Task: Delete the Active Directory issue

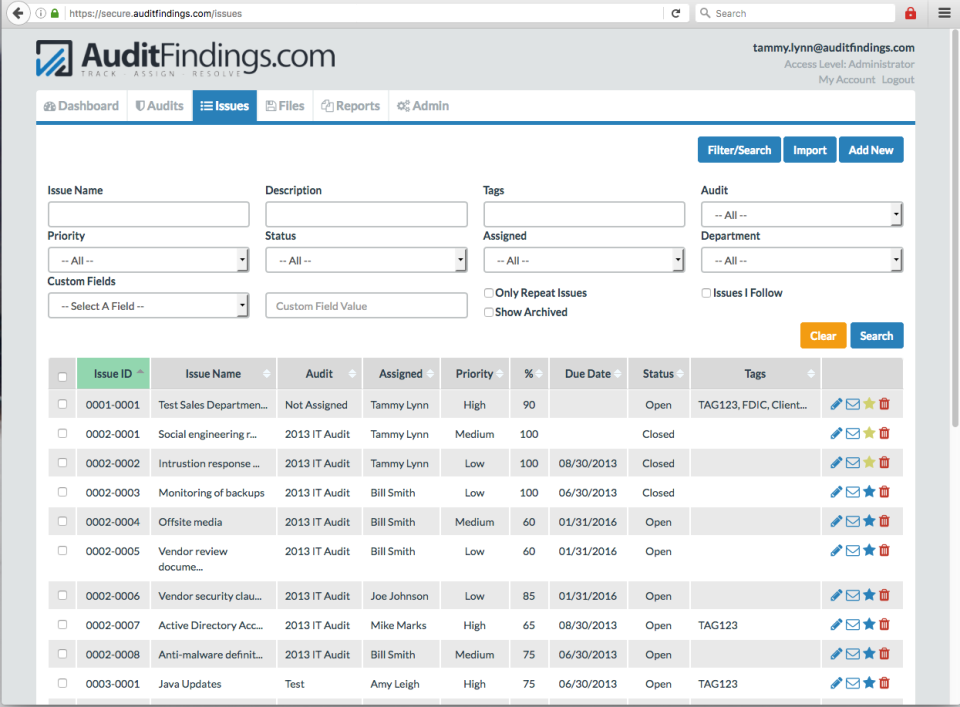Action: pos(884,624)
